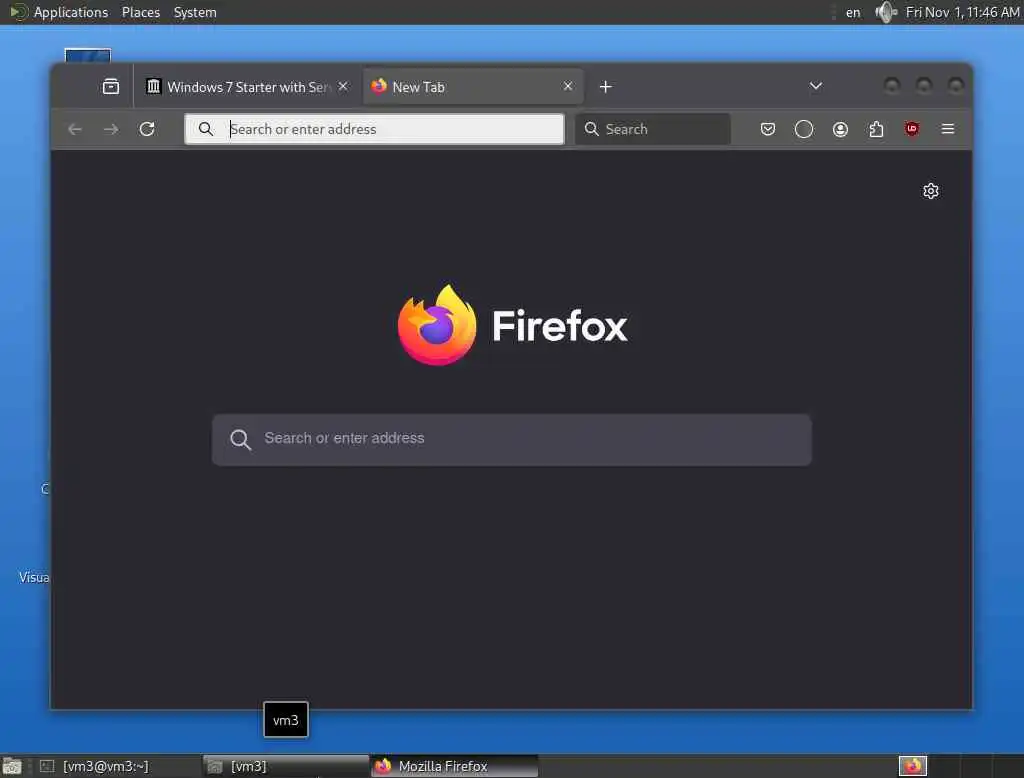Click the show desktop icon in bottom panel

(12, 766)
